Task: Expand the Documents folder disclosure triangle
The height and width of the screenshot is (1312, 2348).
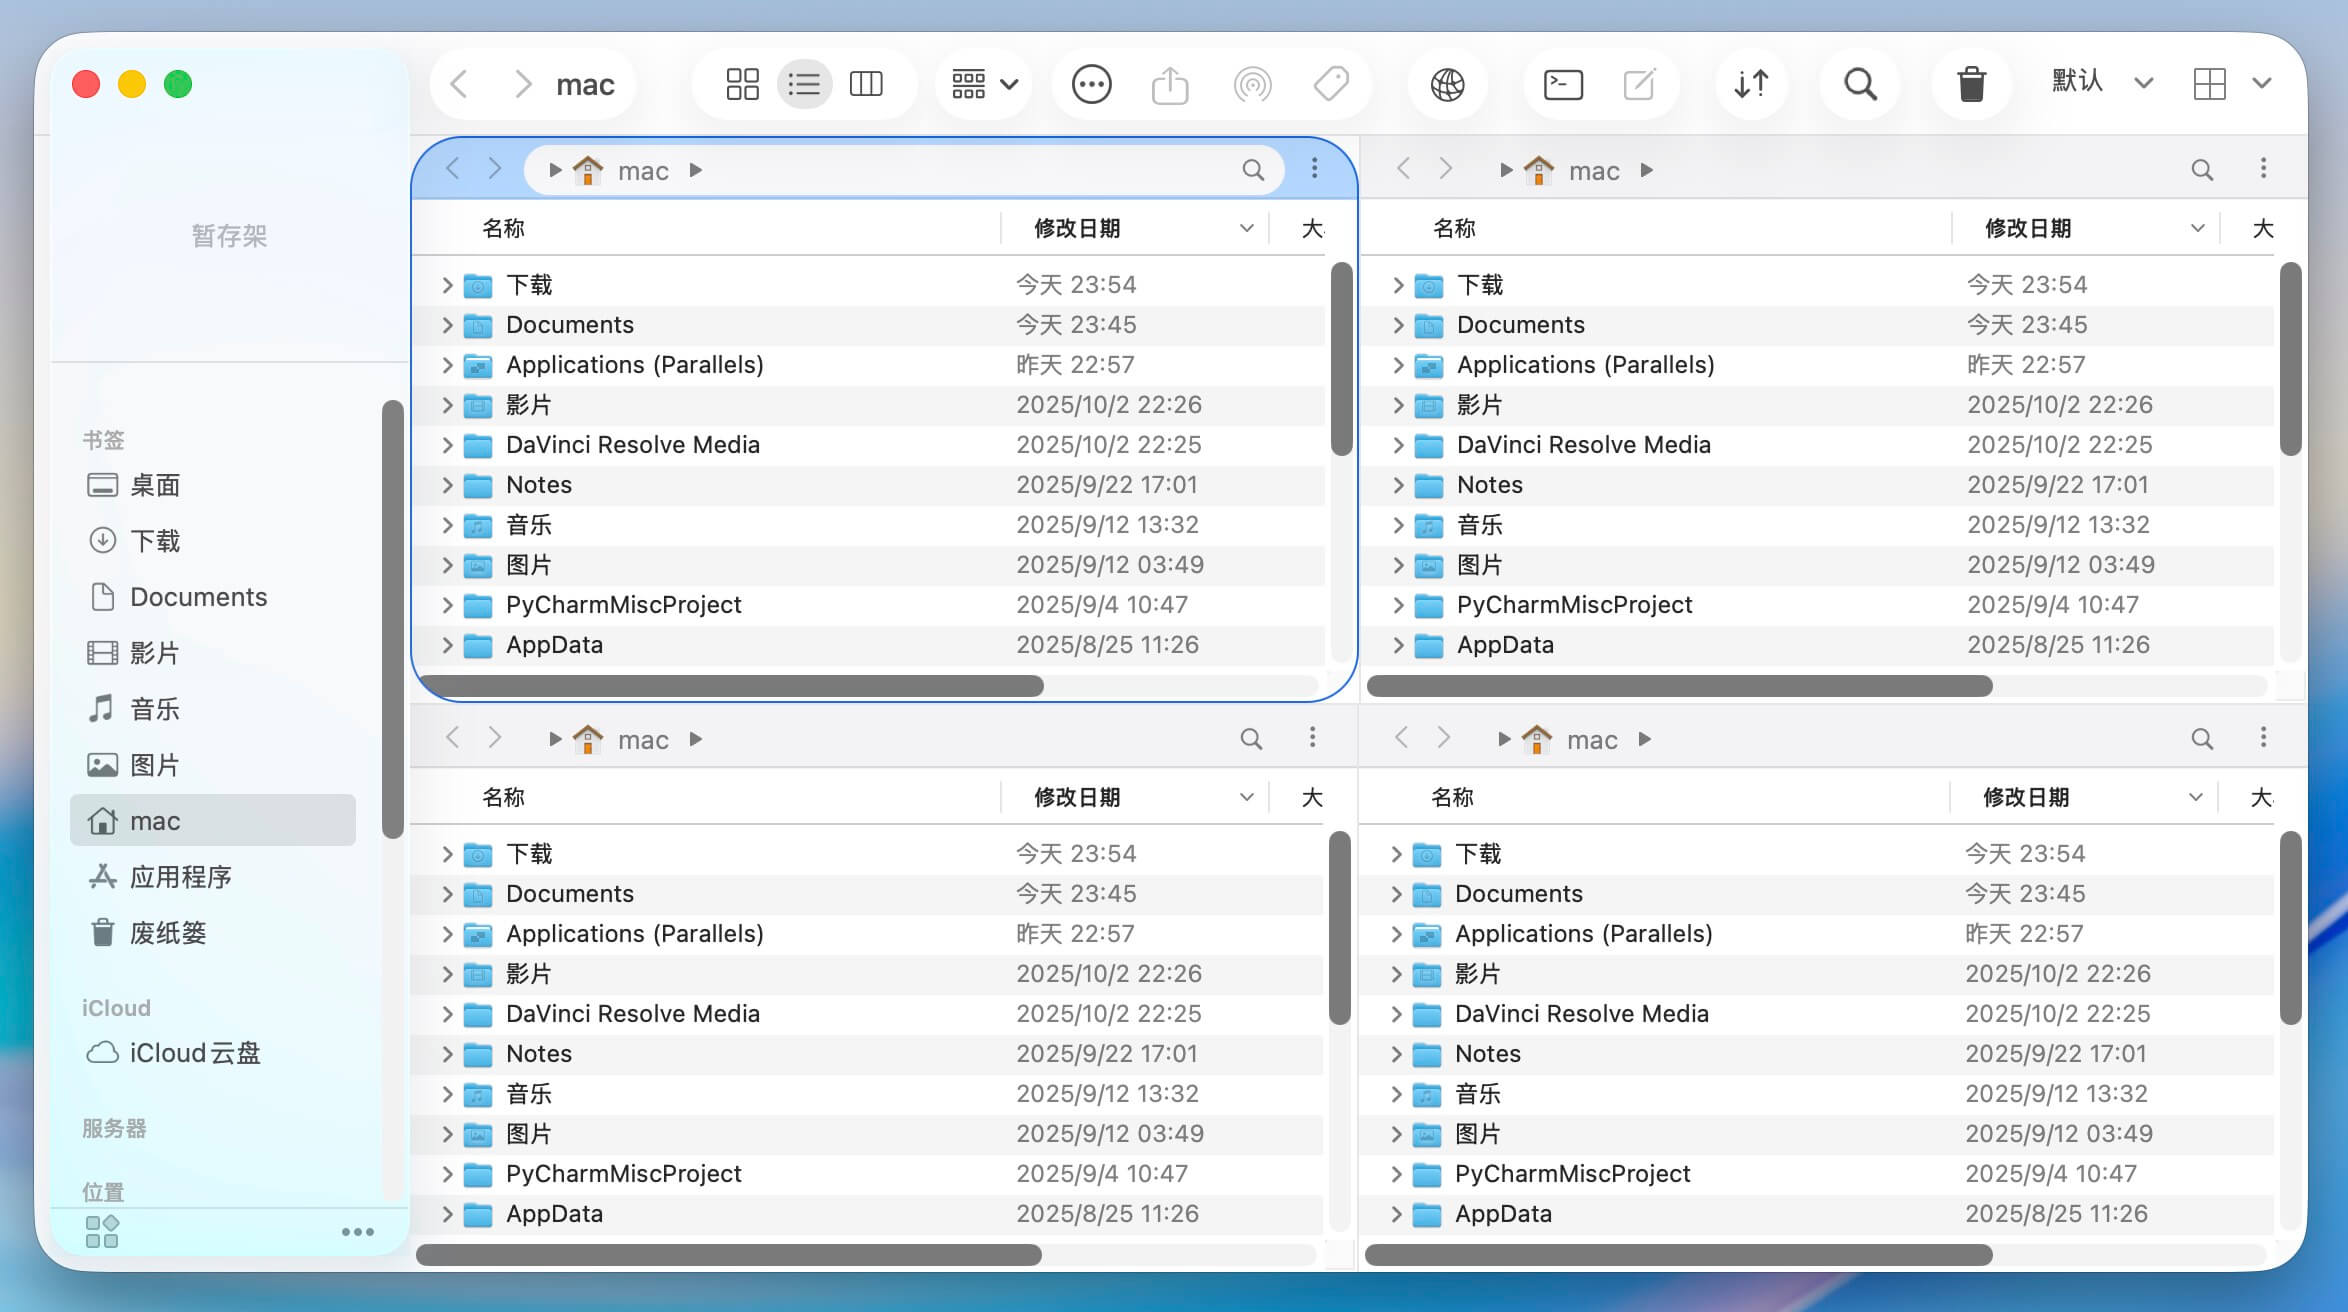Action: 447,324
